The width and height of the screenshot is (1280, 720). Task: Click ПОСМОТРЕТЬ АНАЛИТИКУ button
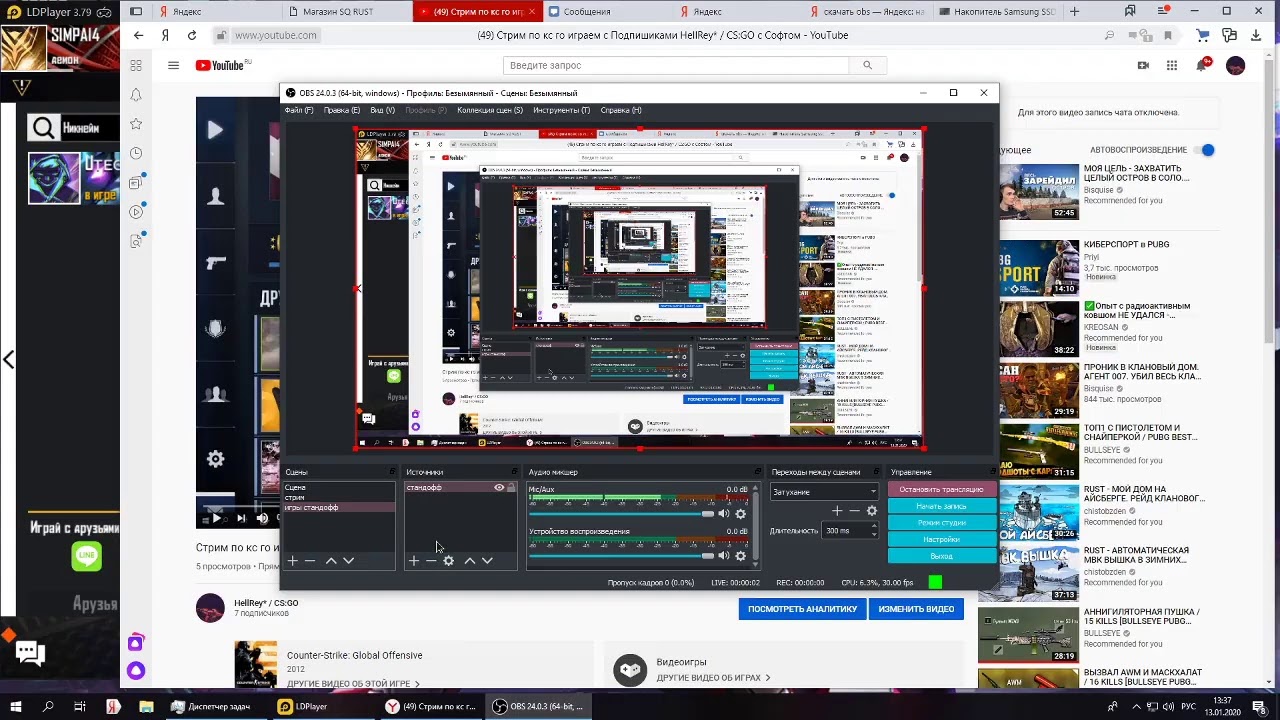pos(802,609)
